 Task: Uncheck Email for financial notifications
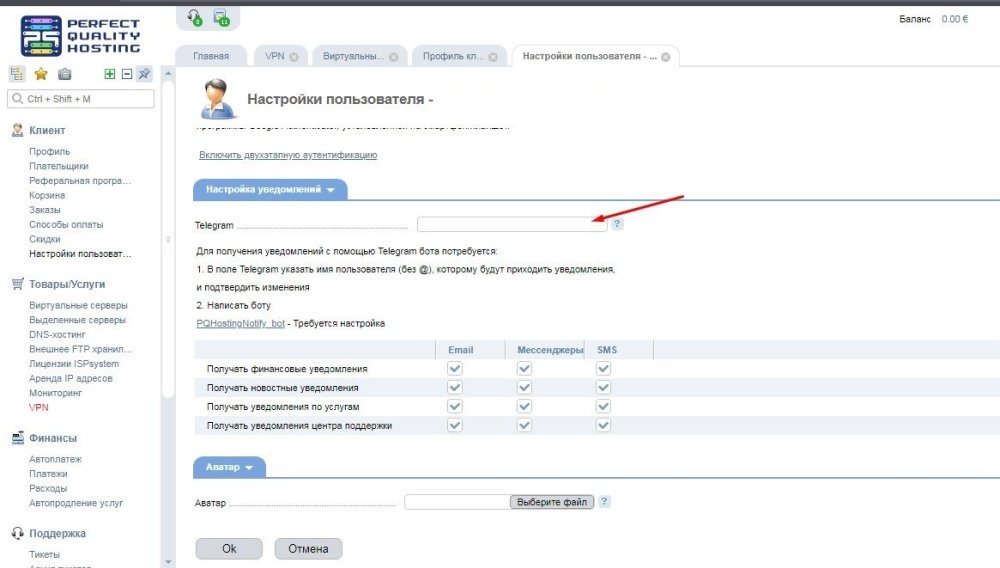[x=455, y=368]
